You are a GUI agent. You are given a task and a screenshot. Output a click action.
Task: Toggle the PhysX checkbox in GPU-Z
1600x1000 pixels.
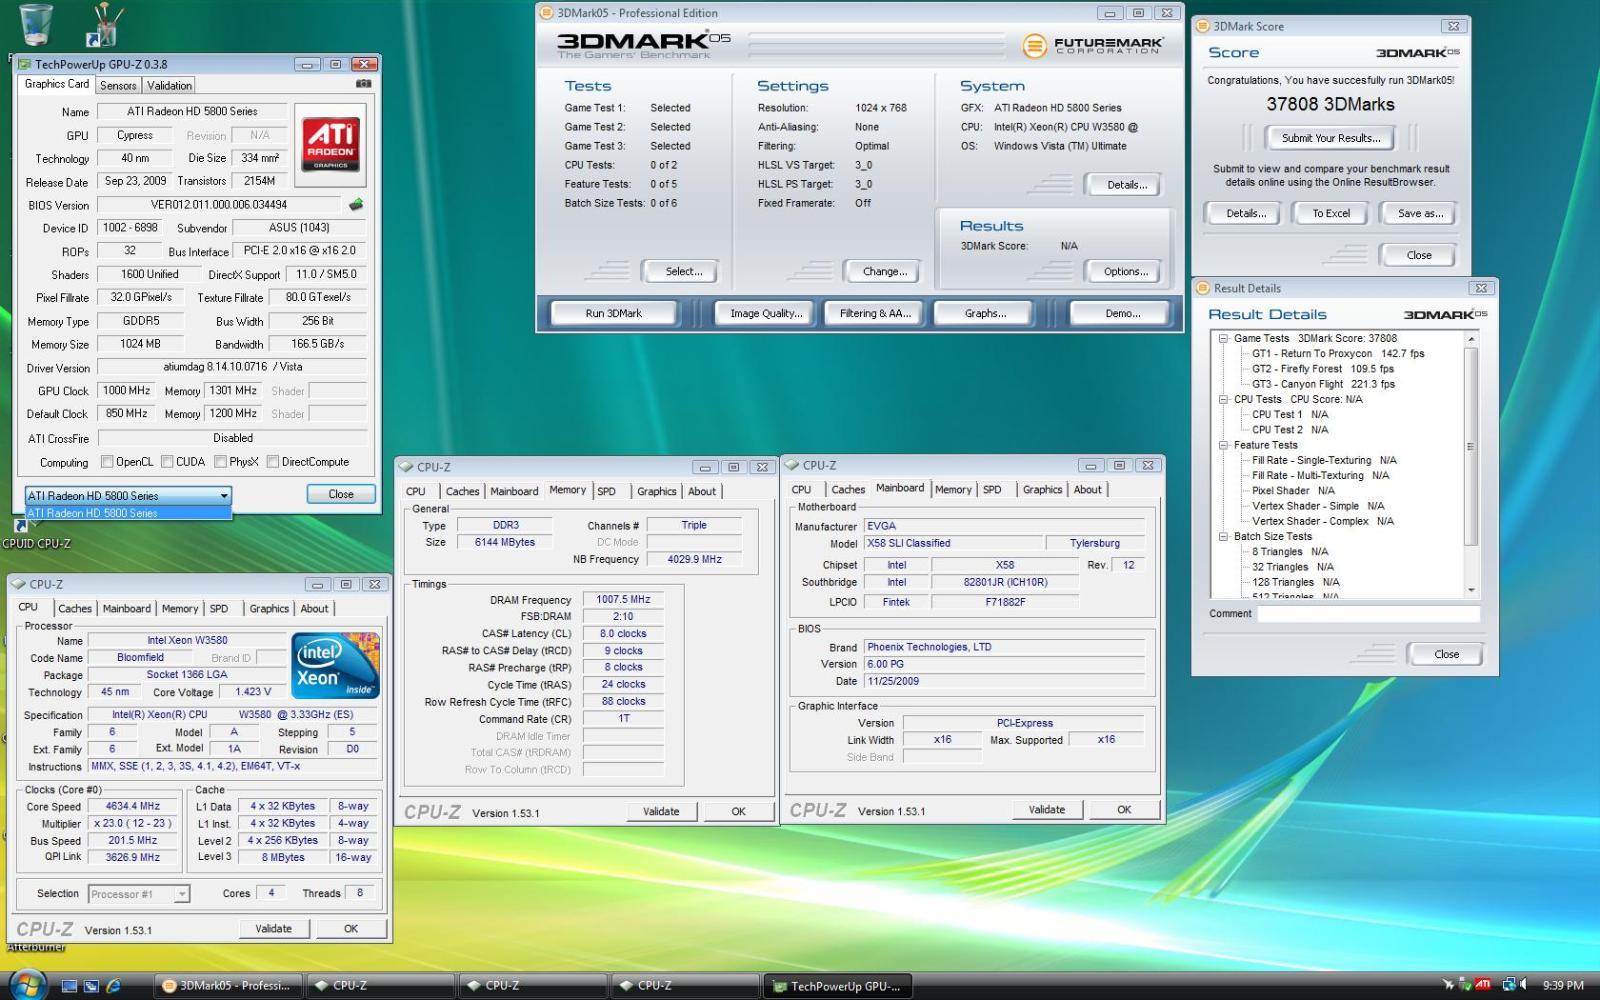point(220,462)
